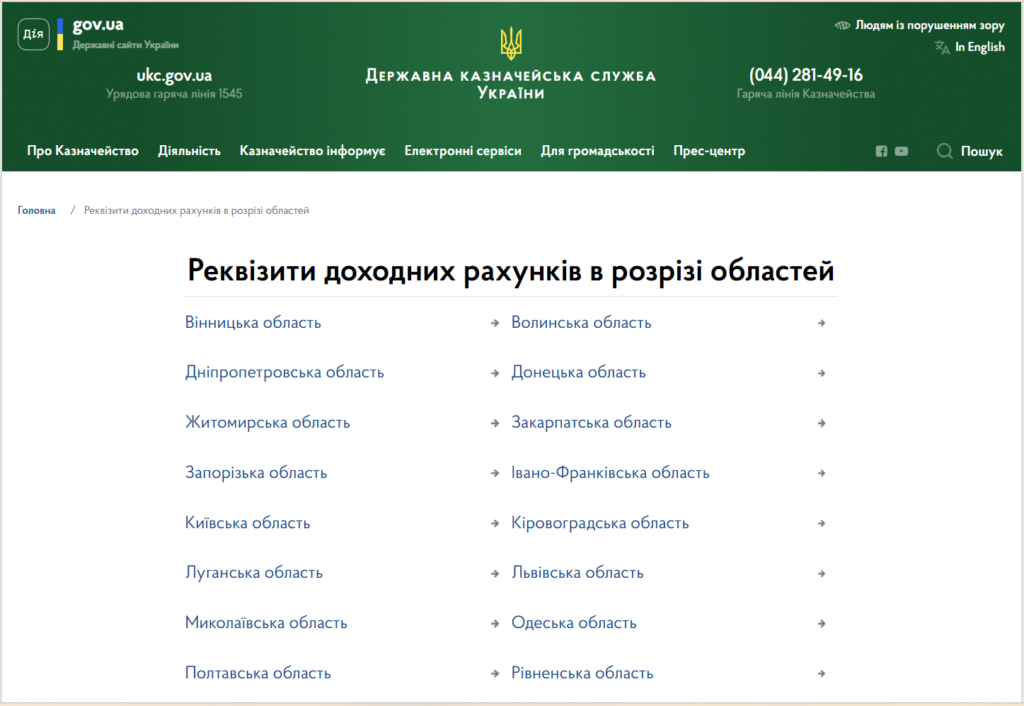This screenshot has height=706, width=1024.
Task: Enable Людям із порушенням зору mode
Action: point(929,26)
